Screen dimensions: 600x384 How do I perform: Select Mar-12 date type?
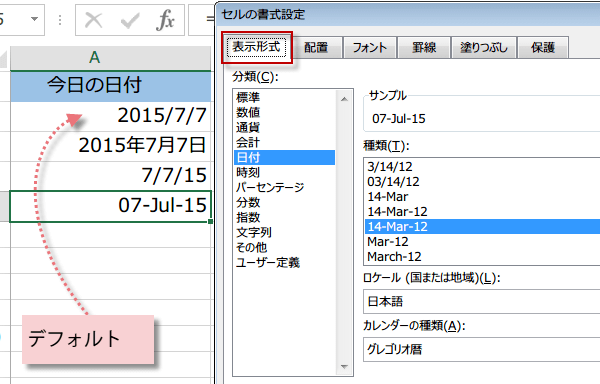click(482, 242)
